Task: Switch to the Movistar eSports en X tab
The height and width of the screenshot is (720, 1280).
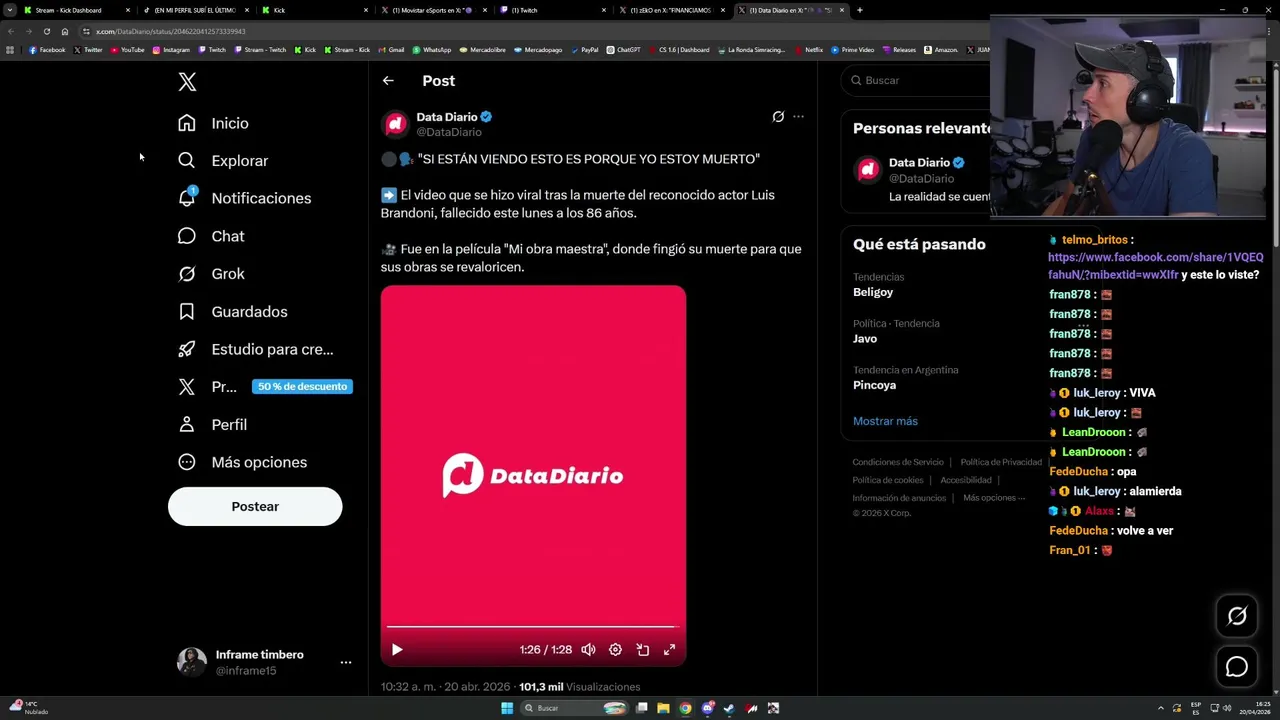Action: click(x=432, y=10)
